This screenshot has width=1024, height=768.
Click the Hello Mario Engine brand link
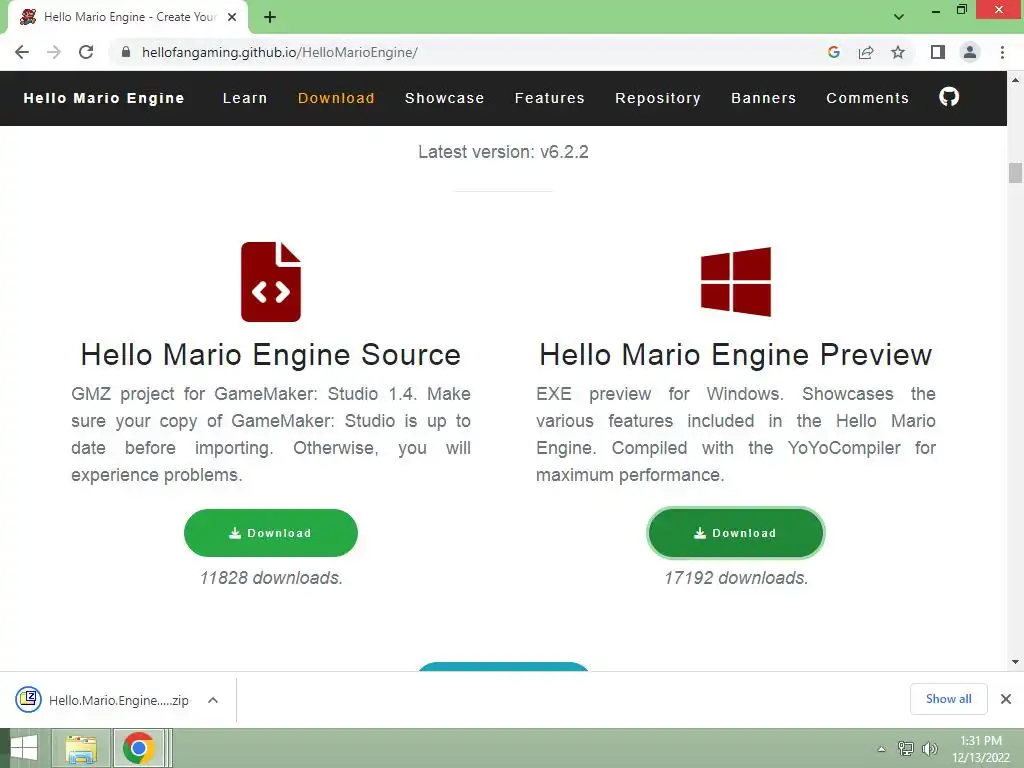click(104, 98)
